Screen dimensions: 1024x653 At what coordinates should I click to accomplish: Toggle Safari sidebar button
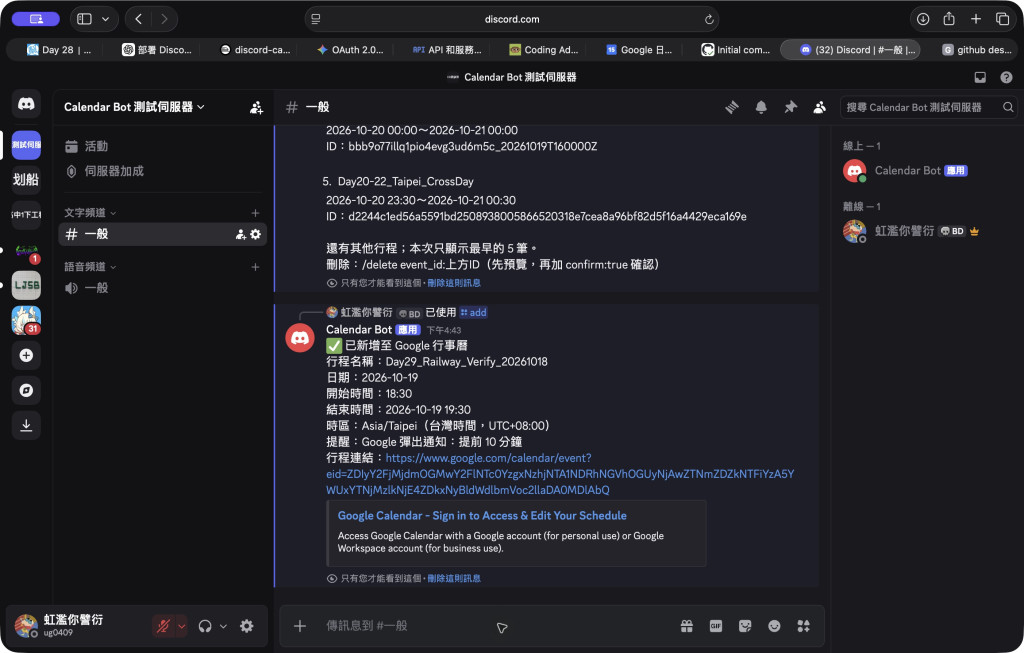click(x=84, y=20)
